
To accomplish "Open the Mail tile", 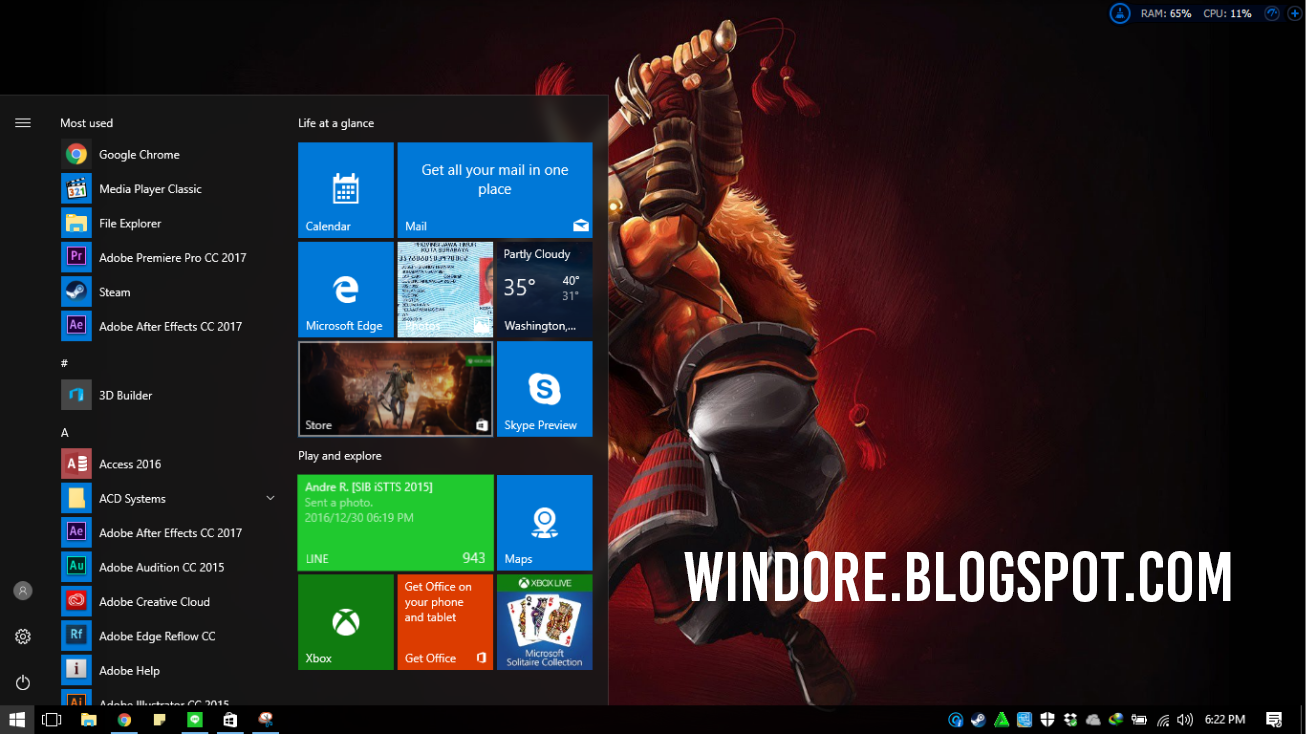I will pos(495,190).
